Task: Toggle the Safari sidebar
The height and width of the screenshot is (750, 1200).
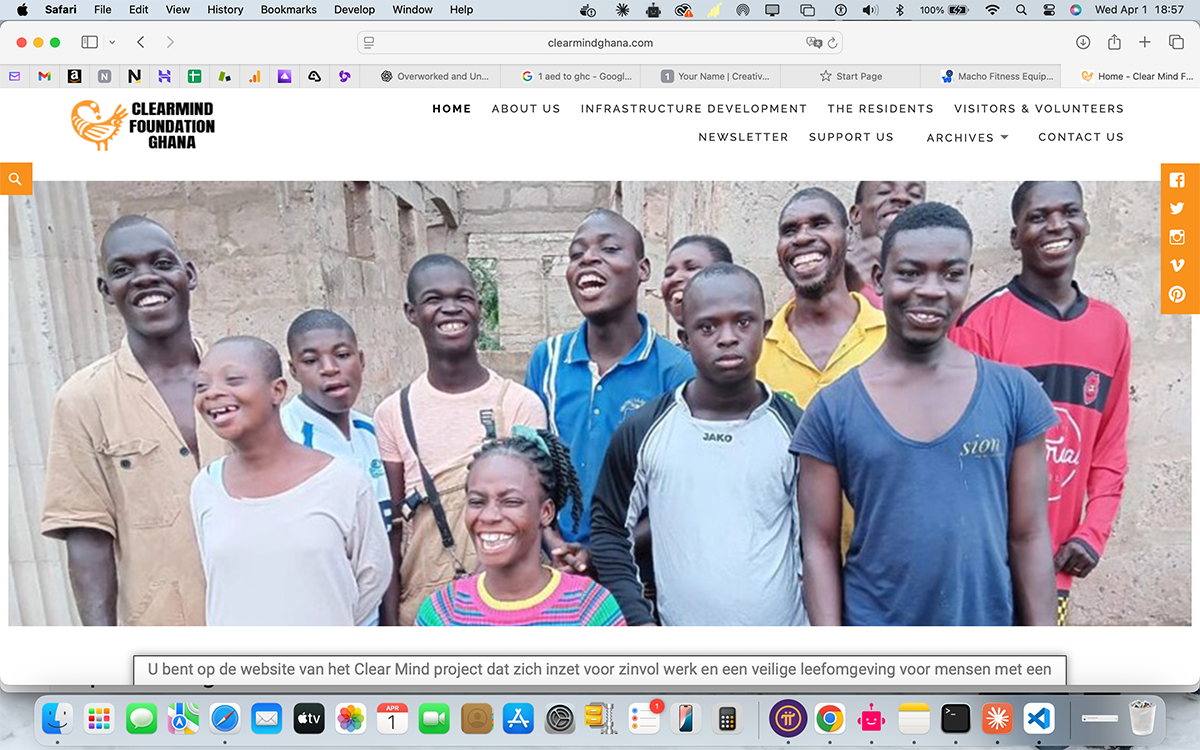Action: [89, 42]
